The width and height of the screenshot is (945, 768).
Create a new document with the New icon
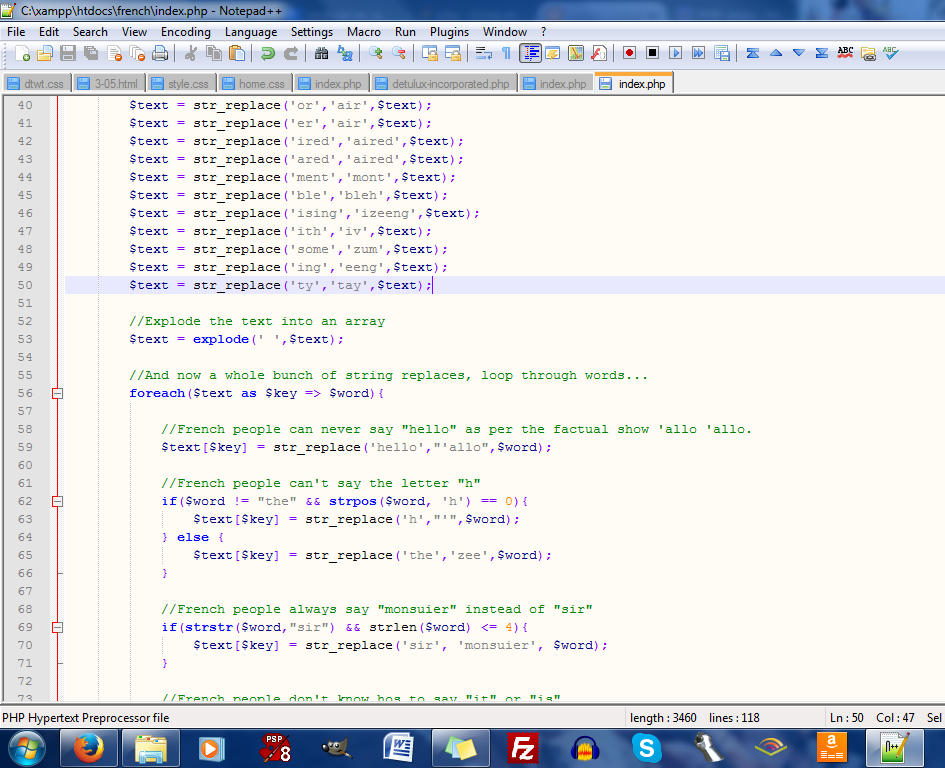click(22, 54)
